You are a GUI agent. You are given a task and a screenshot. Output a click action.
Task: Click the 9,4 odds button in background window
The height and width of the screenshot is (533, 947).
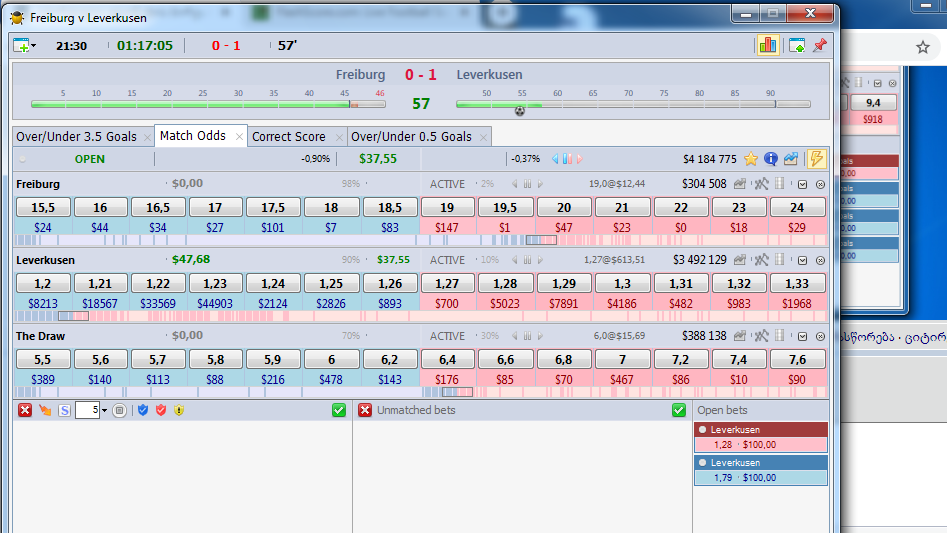click(873, 103)
